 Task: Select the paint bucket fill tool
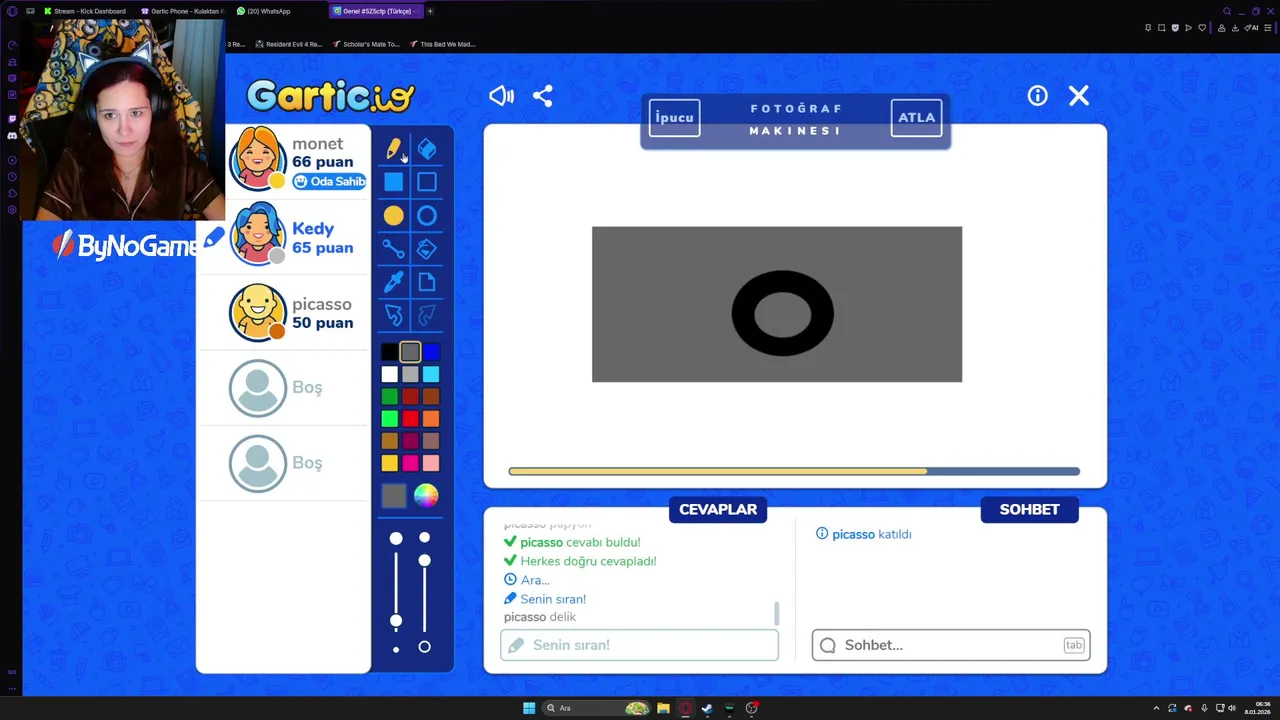point(427,249)
